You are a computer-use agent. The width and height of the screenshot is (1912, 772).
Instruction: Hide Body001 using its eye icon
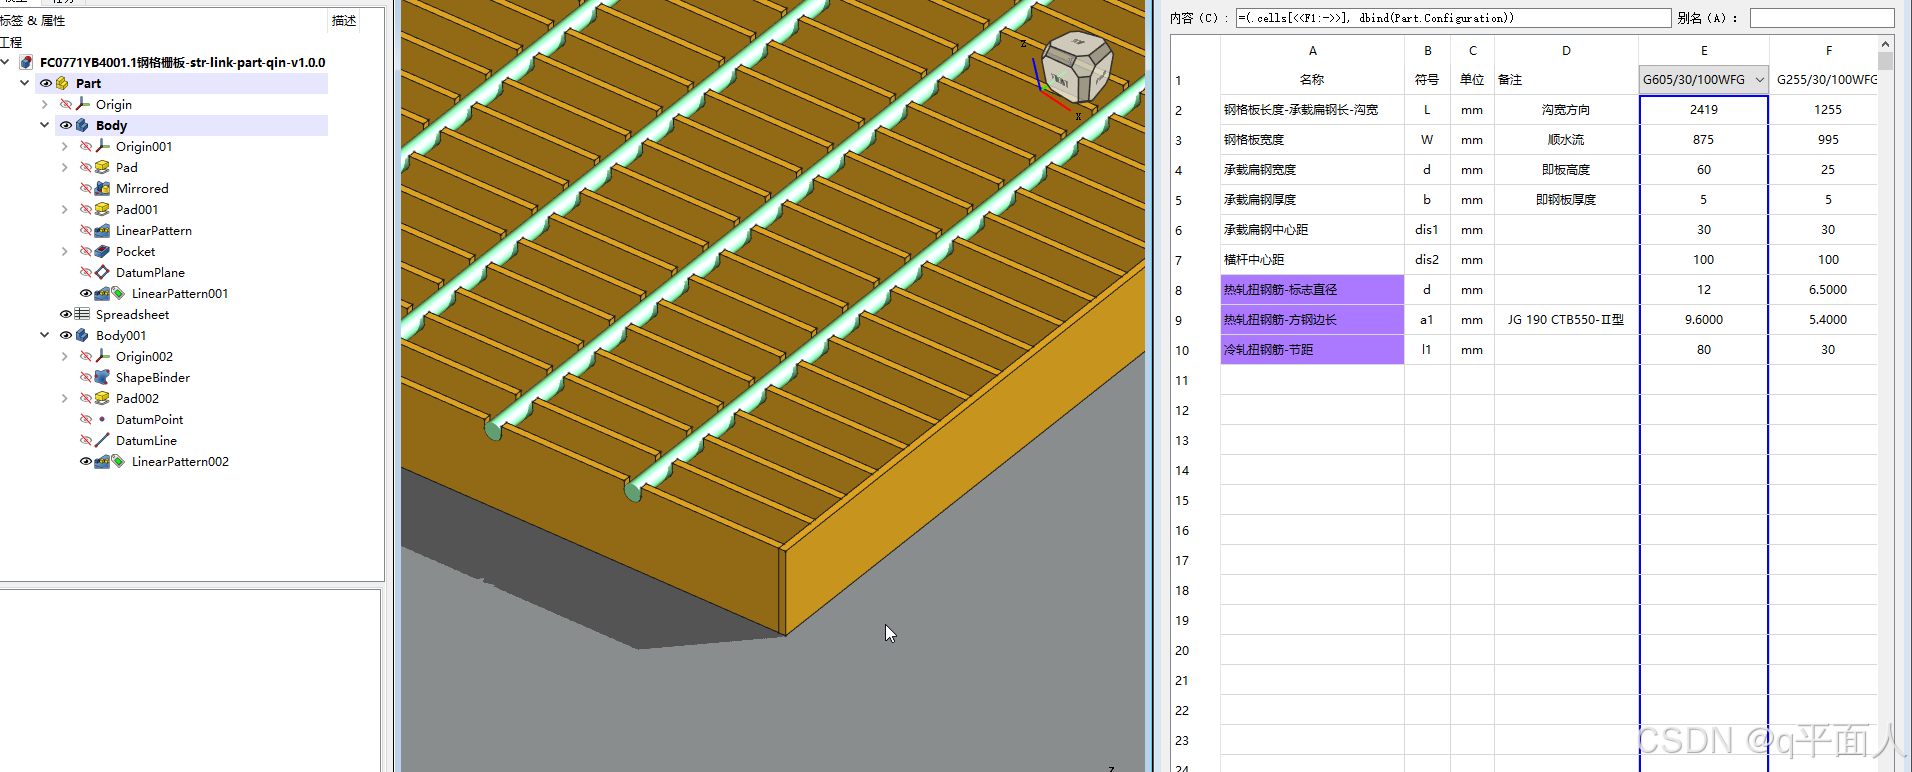(x=66, y=335)
